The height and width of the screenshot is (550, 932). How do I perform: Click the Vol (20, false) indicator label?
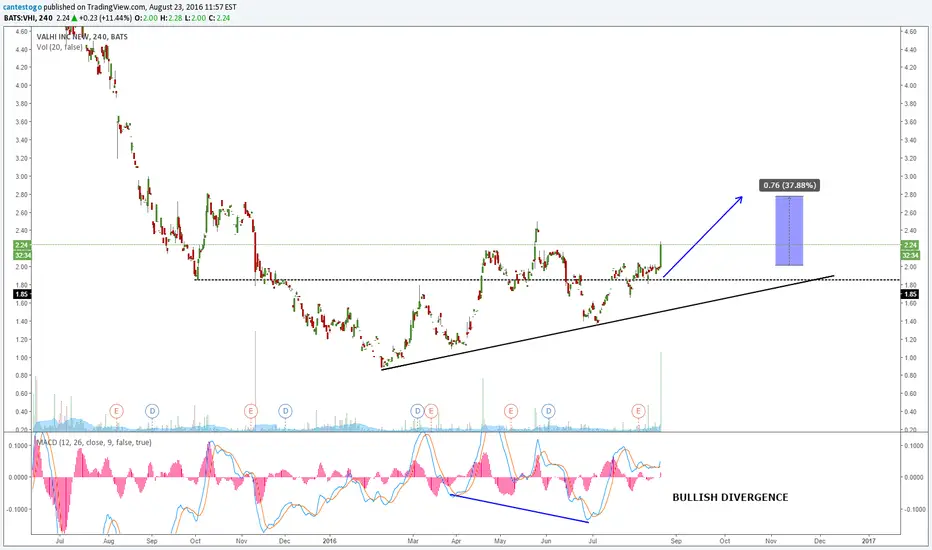[x=59, y=47]
